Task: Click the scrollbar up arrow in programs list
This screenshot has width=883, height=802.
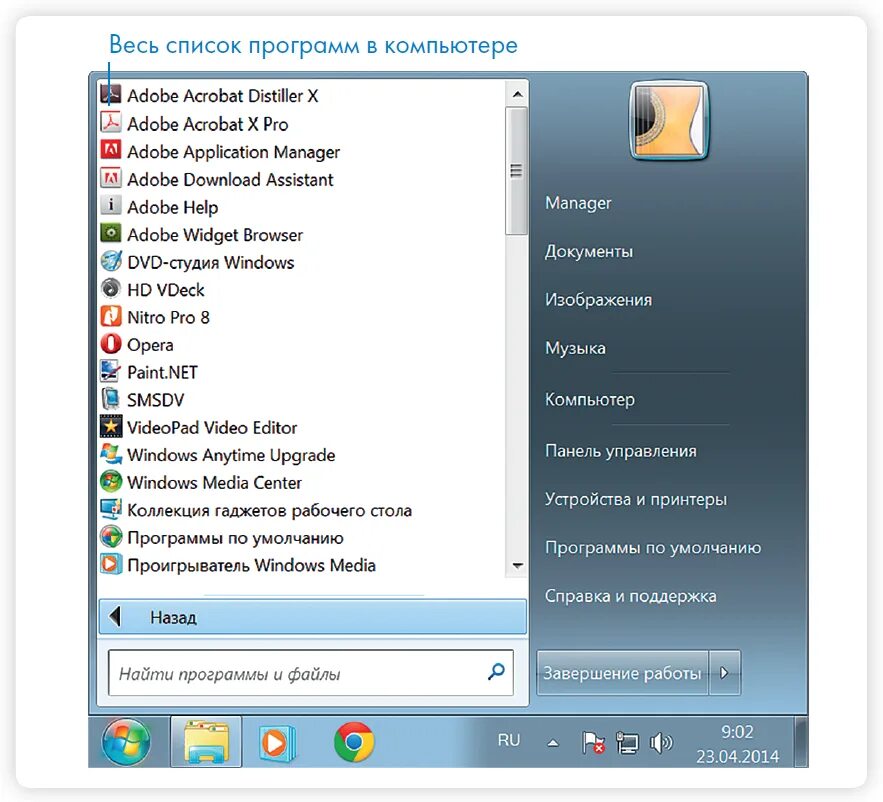Action: point(518,95)
